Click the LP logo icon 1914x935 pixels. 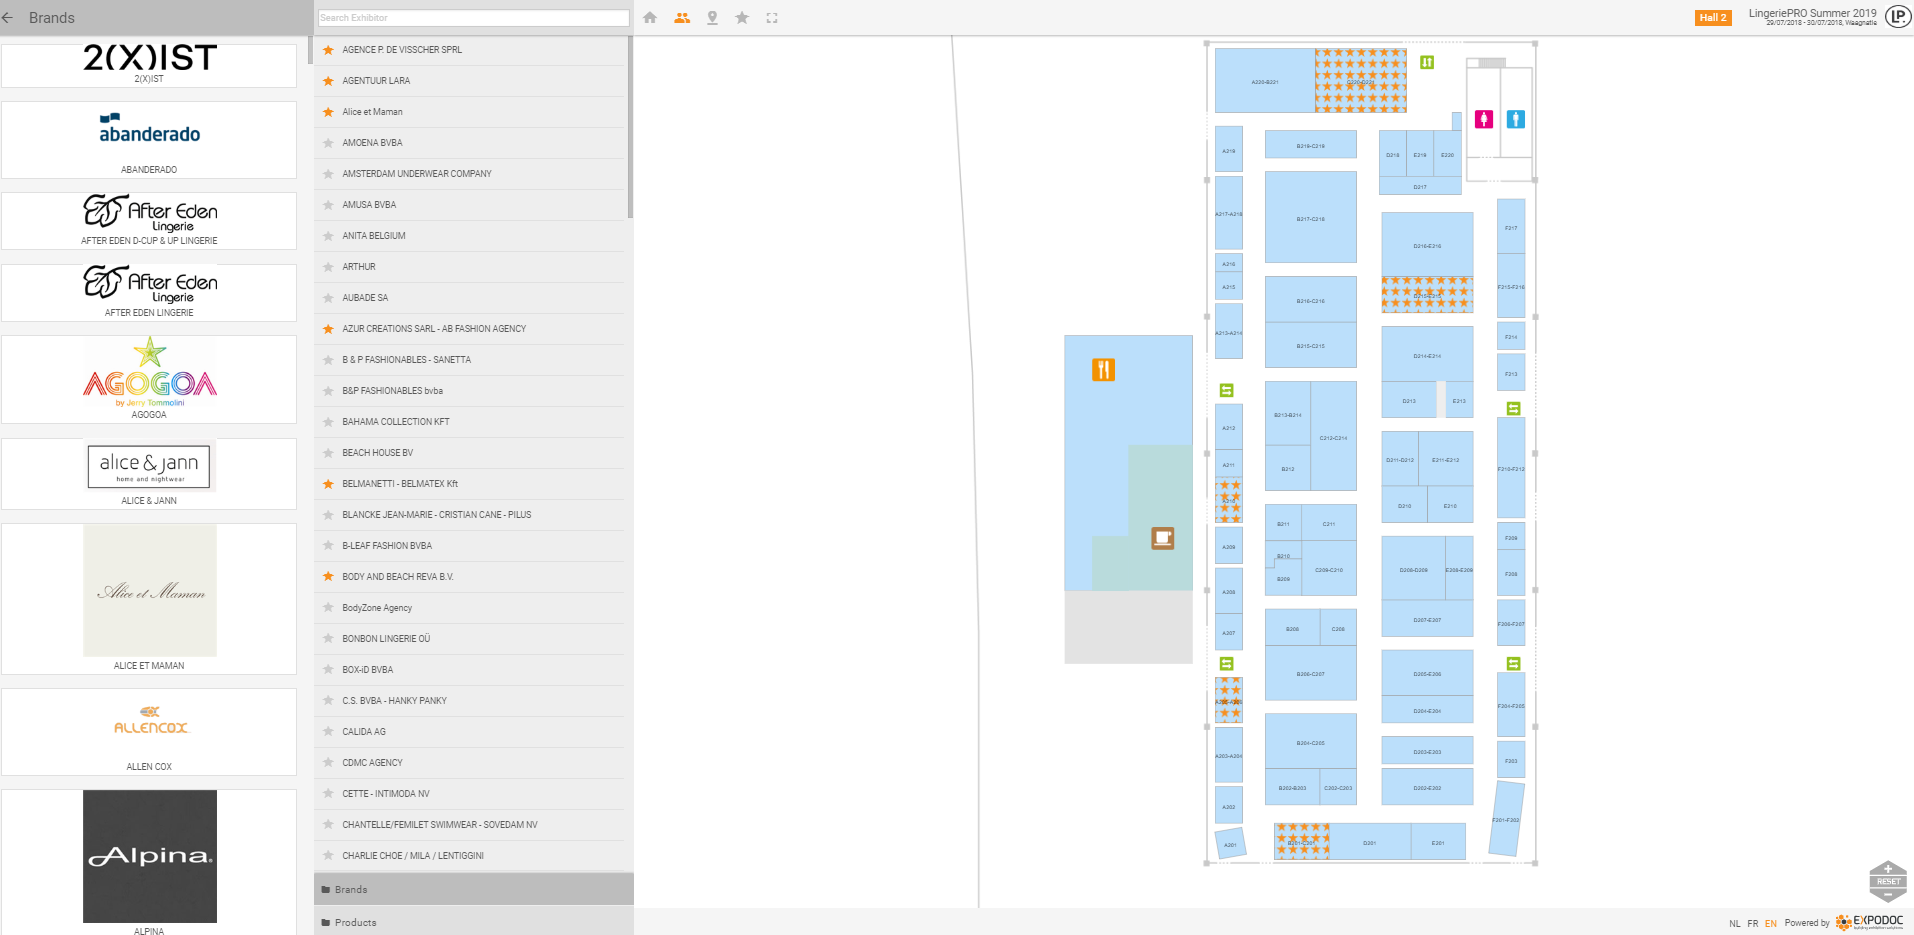1897,17
